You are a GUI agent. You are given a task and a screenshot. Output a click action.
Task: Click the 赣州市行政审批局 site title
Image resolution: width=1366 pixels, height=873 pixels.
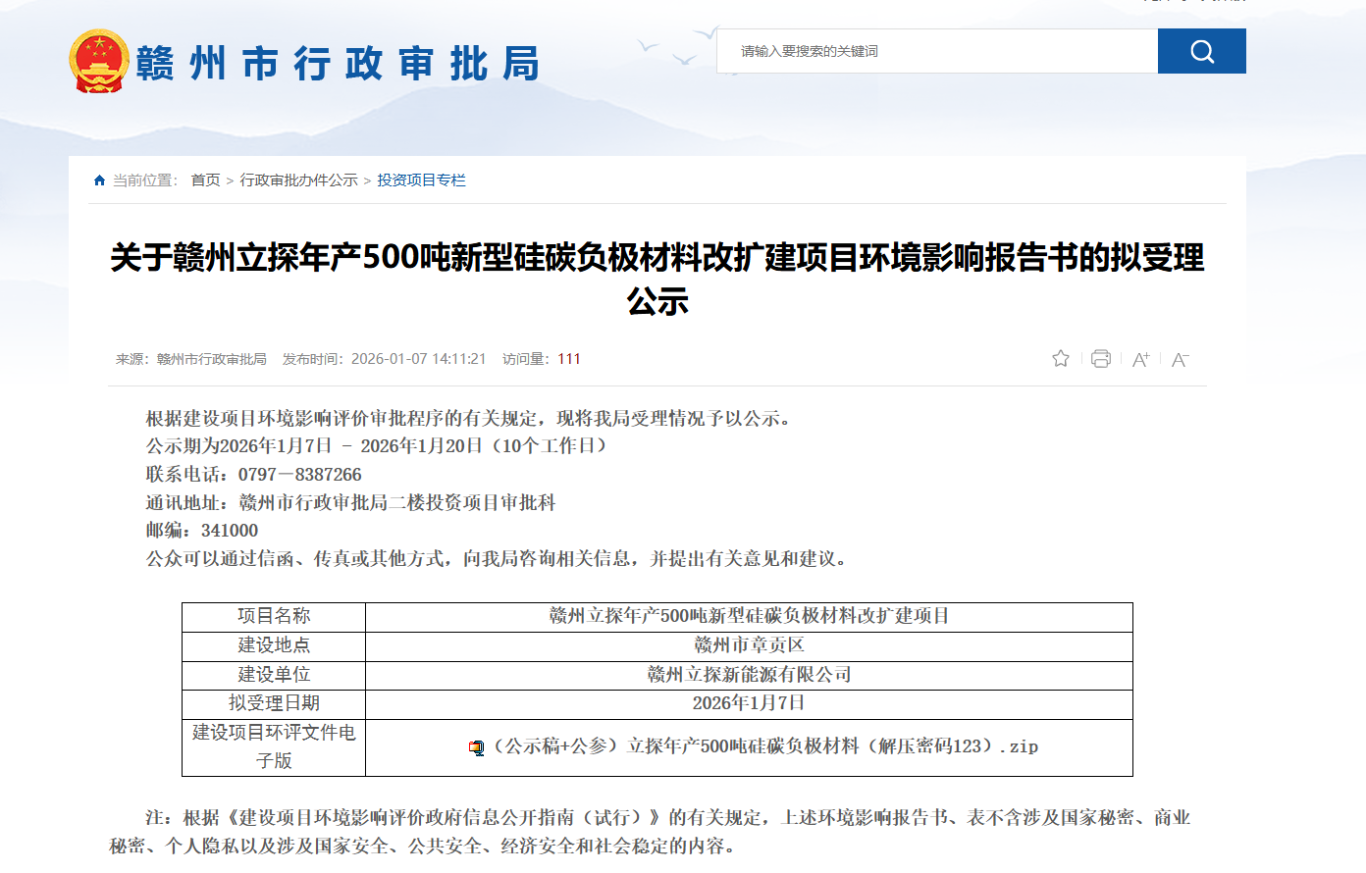coord(336,63)
